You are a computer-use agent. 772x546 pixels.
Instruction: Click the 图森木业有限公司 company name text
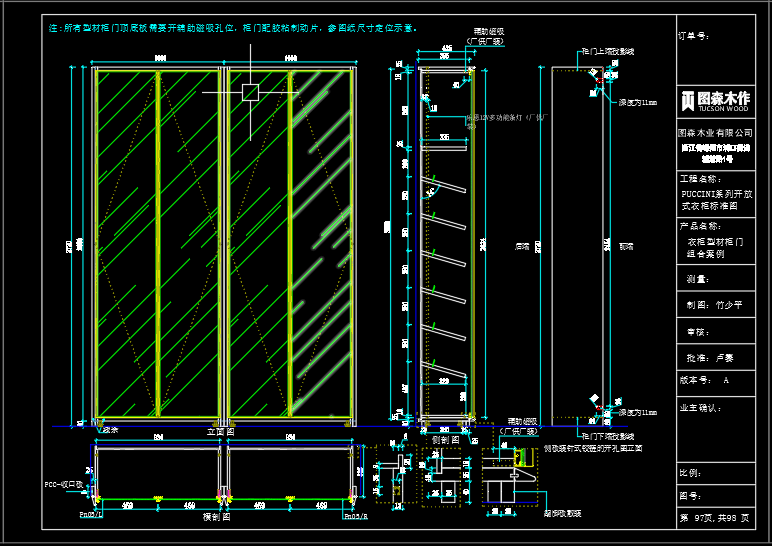pos(714,132)
